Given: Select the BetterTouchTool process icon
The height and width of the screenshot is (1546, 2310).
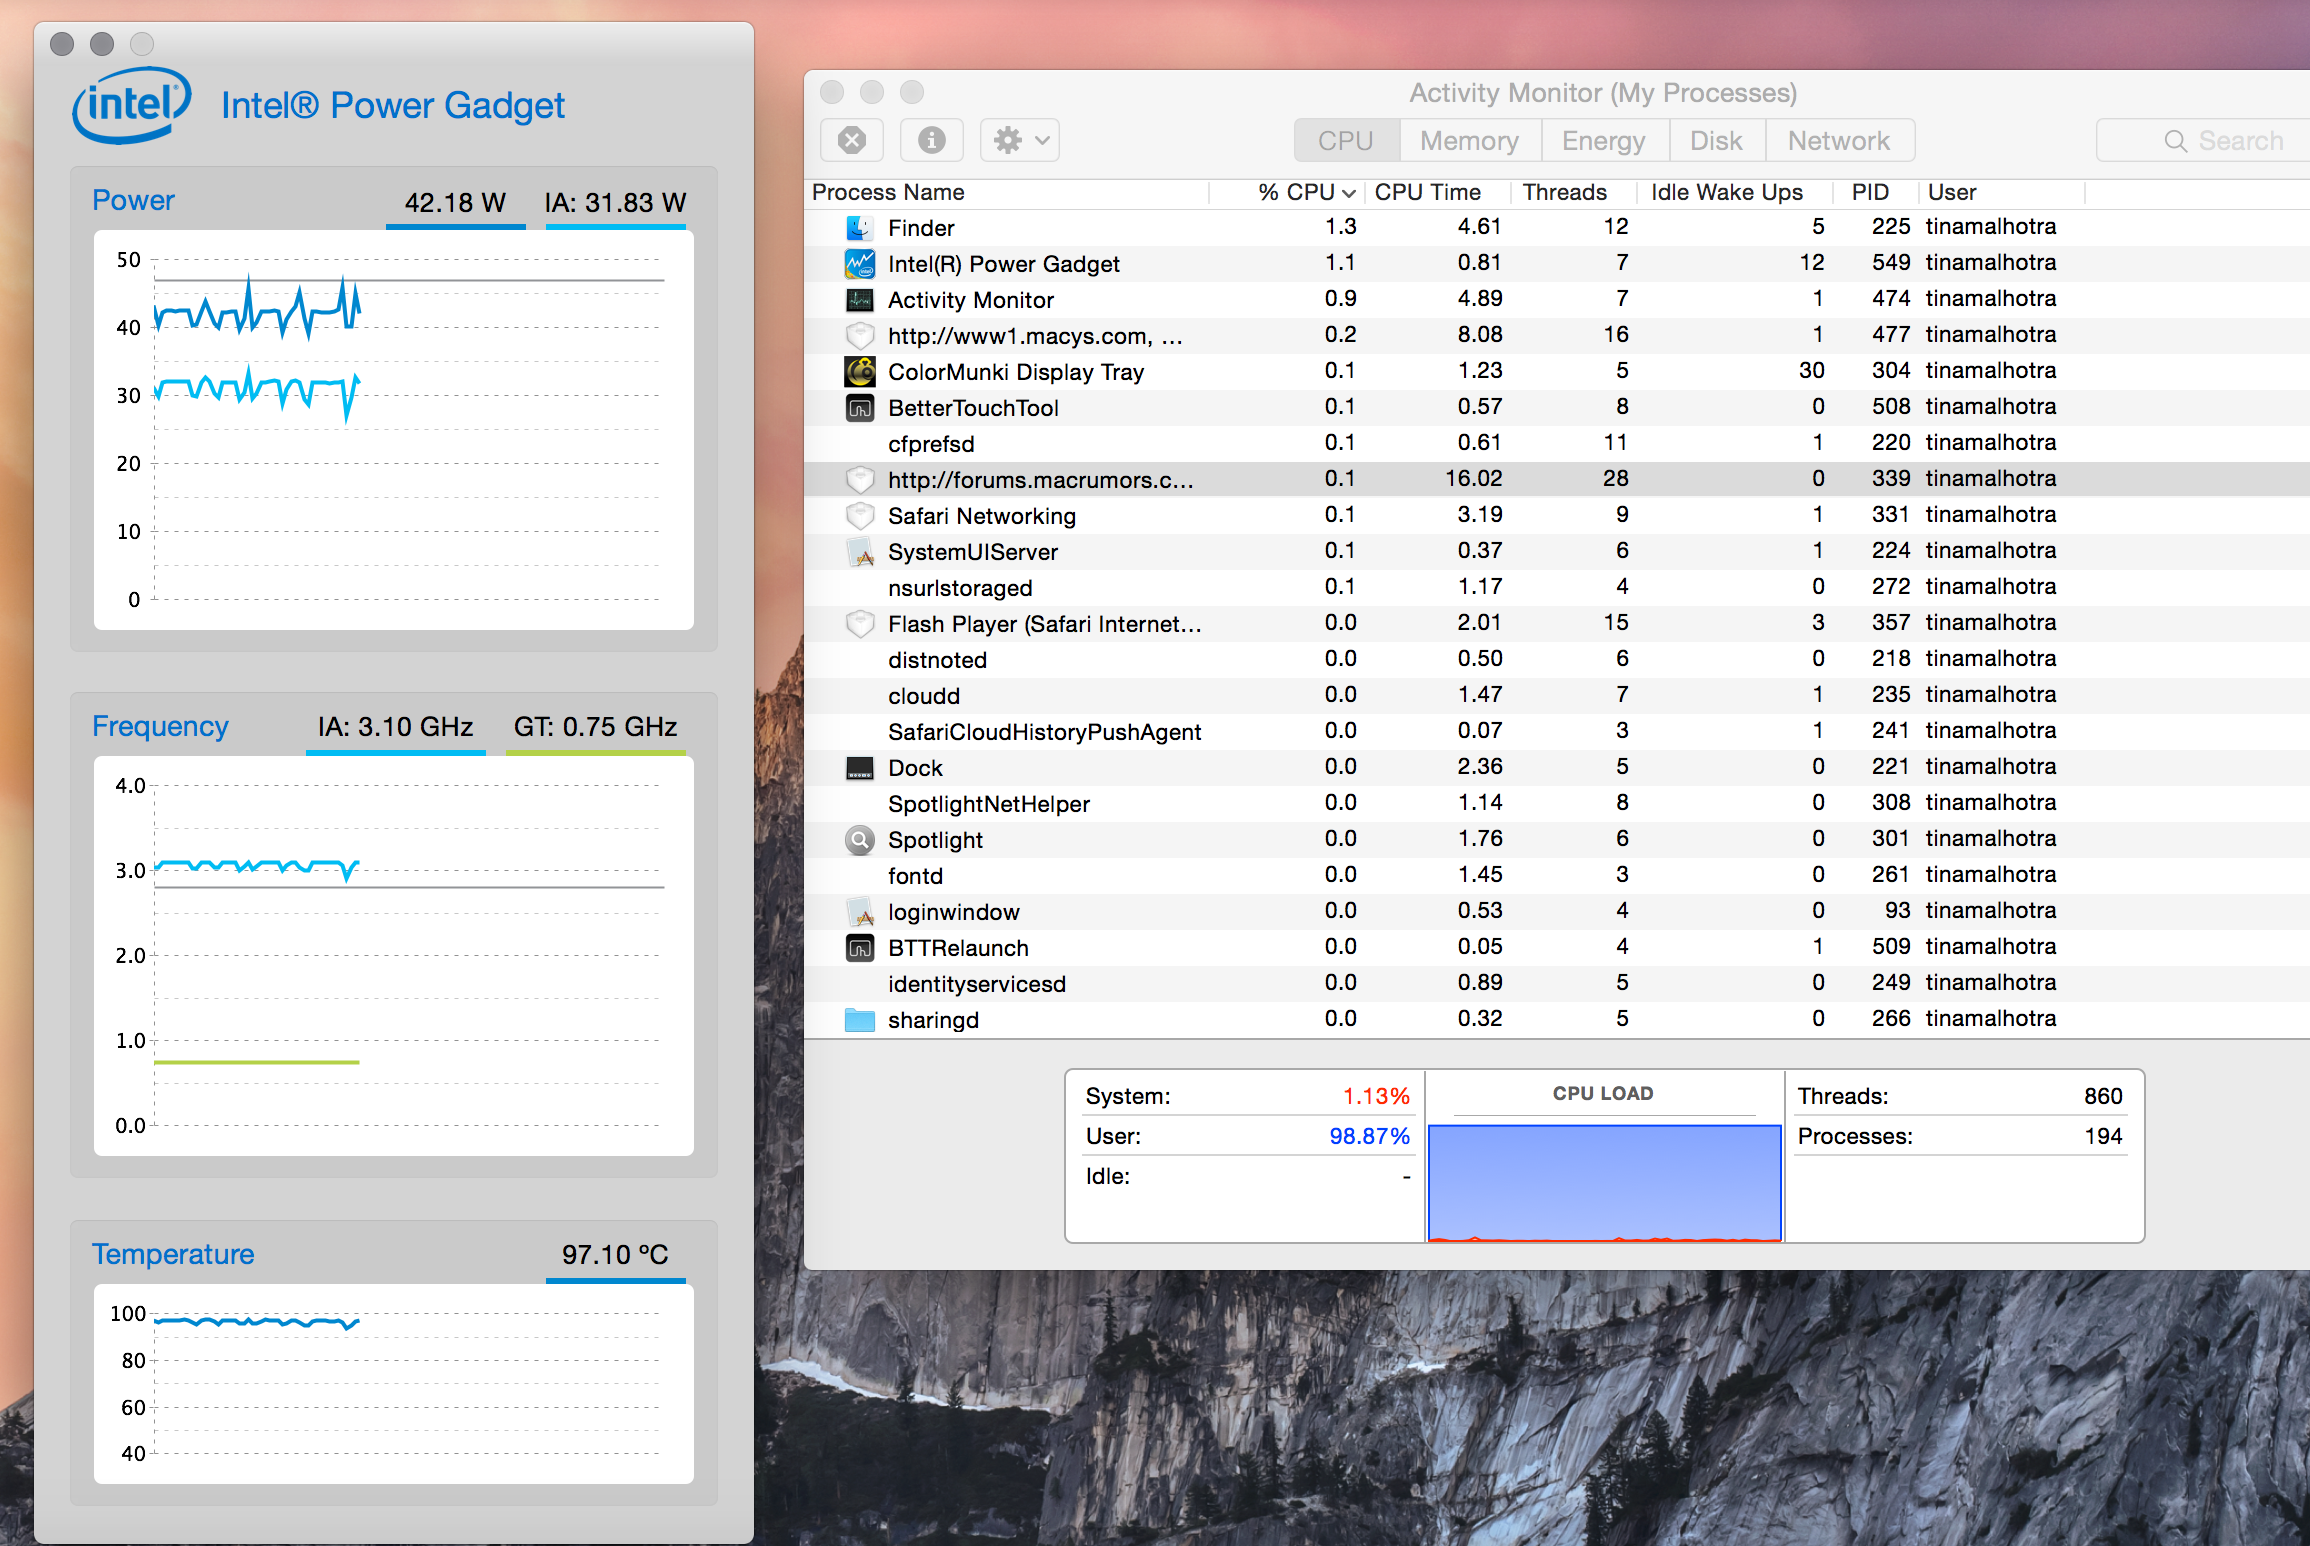Looking at the screenshot, I should [860, 408].
